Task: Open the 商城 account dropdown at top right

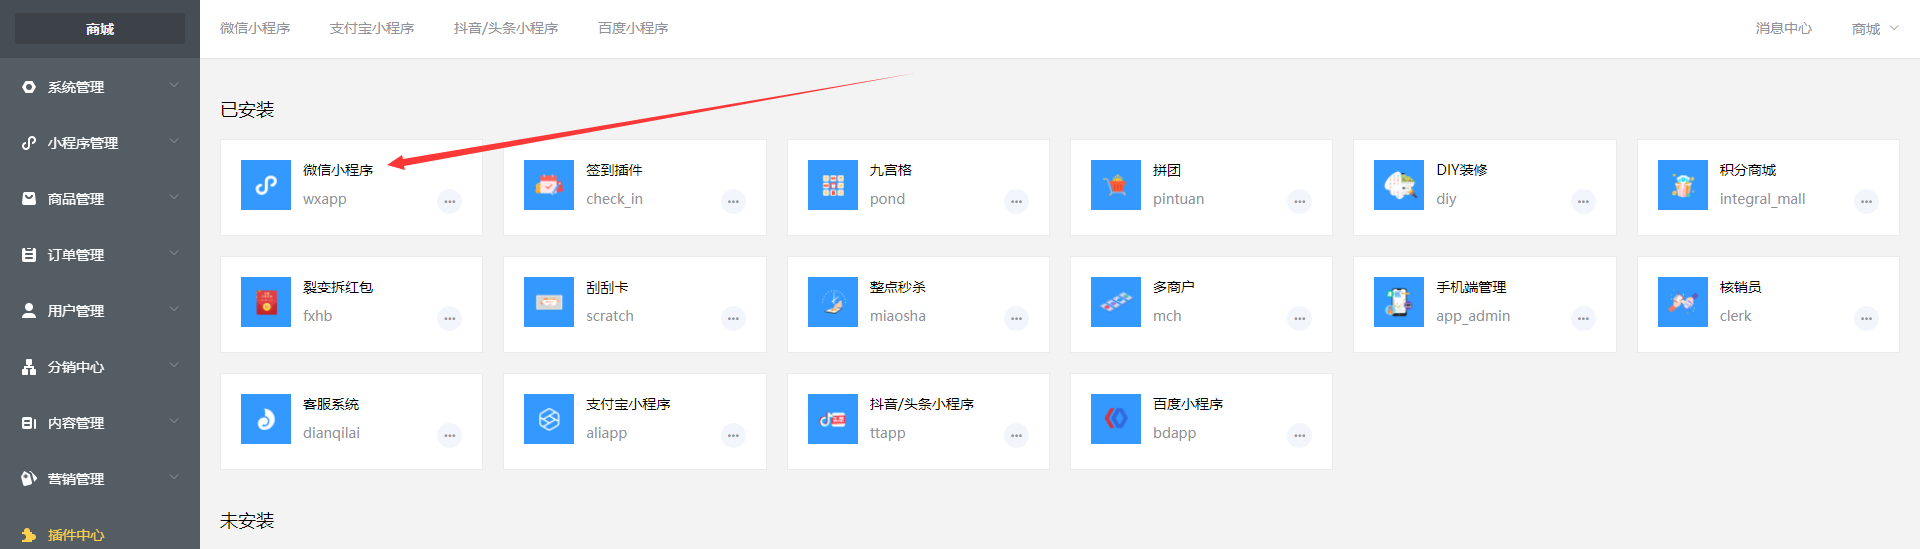Action: point(1875,29)
